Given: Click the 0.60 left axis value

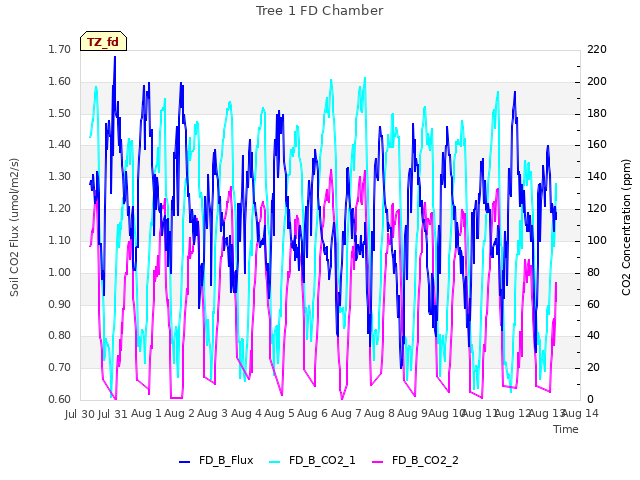Looking at the screenshot, I should click(x=60, y=399).
